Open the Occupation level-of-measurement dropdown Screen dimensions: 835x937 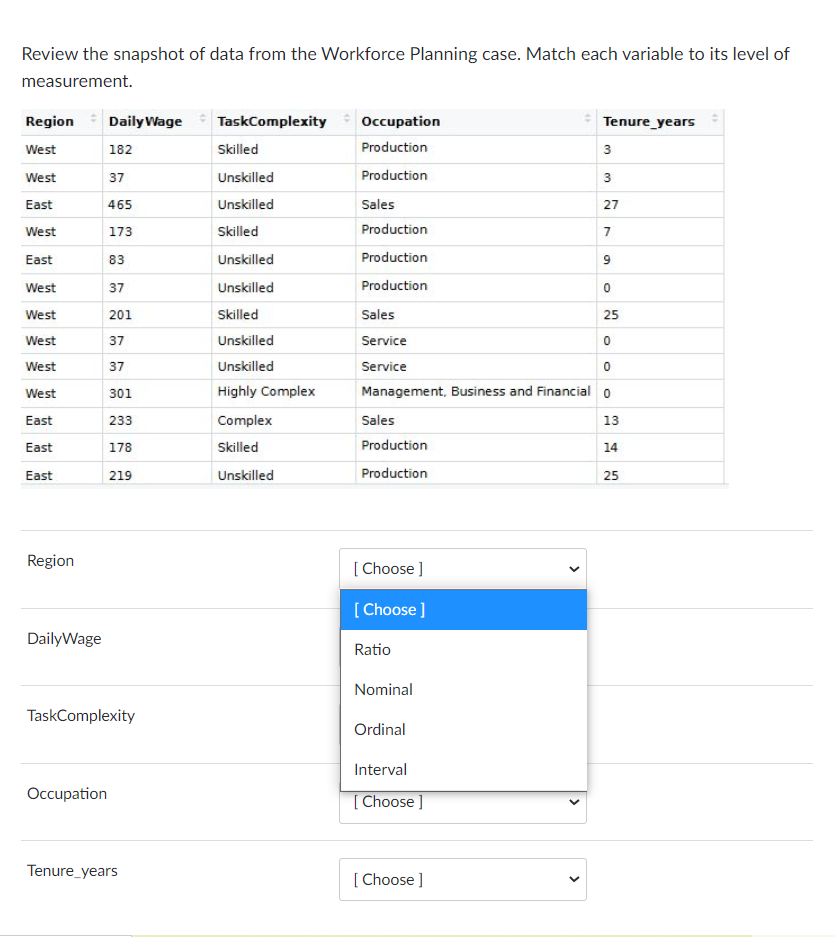(x=462, y=801)
